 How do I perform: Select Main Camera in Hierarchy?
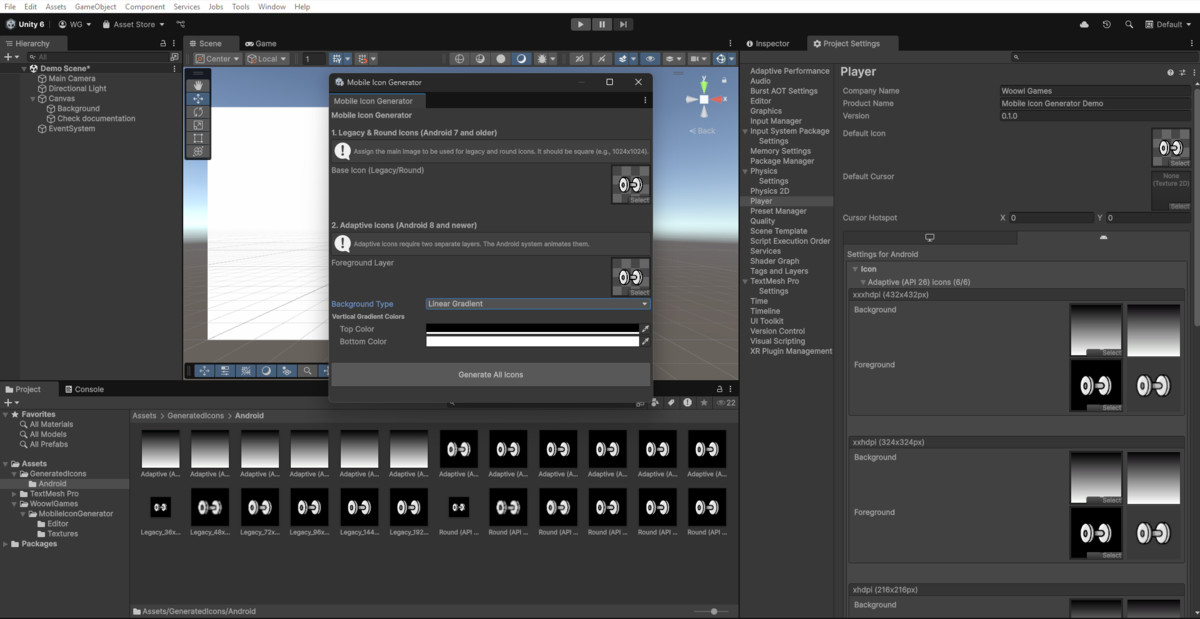(71, 78)
